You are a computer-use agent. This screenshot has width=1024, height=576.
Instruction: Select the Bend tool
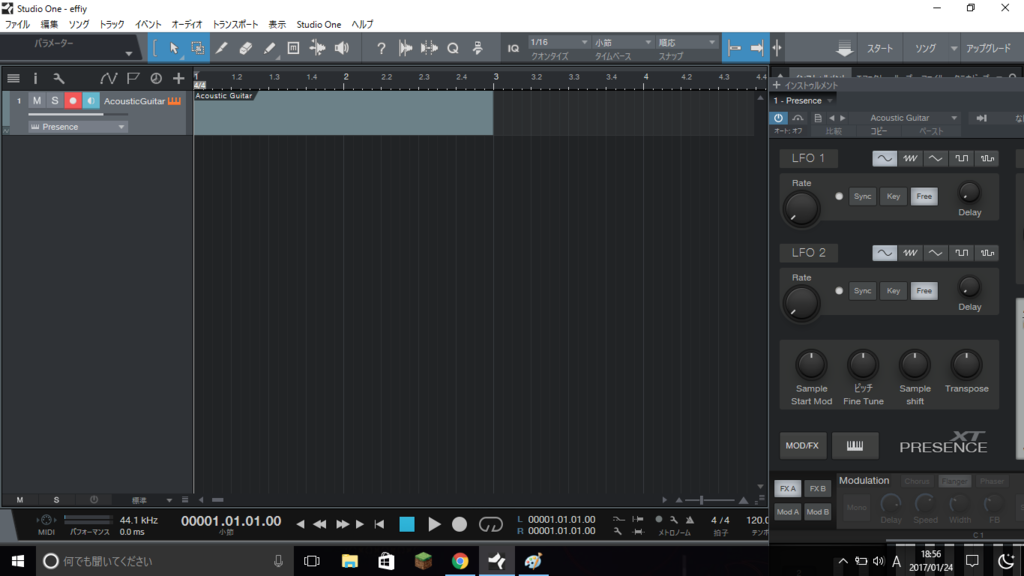pos(317,48)
